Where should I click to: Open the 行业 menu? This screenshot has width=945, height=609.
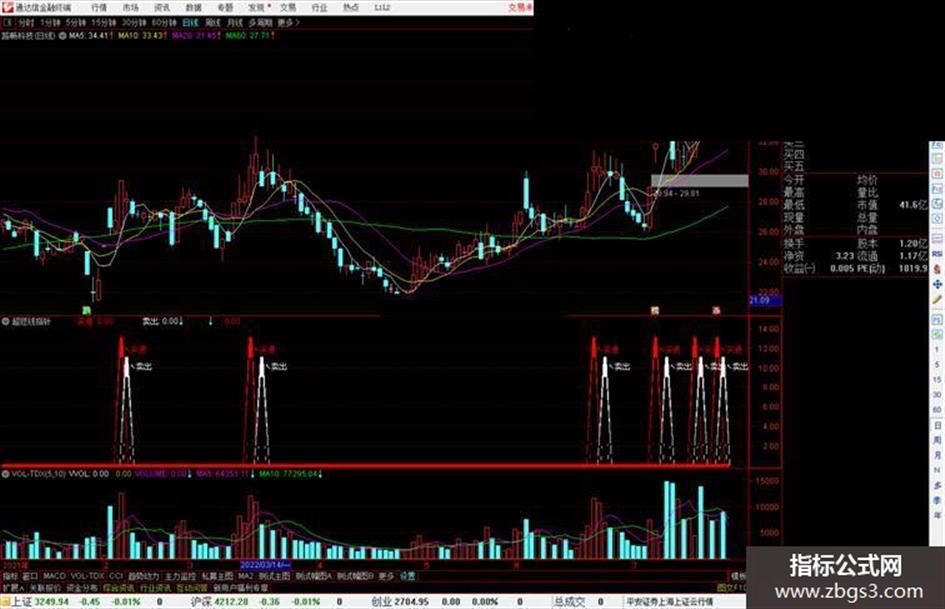(319, 7)
